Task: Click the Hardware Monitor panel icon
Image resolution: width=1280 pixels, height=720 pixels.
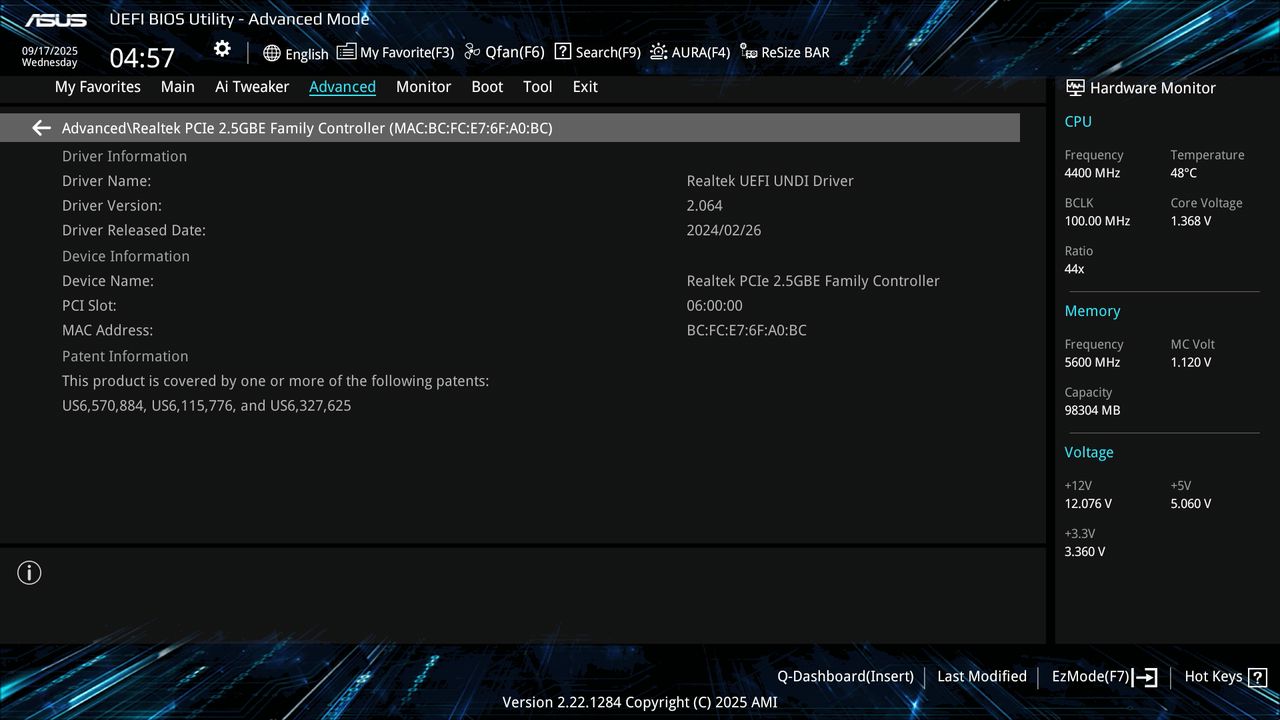Action: point(1074,87)
